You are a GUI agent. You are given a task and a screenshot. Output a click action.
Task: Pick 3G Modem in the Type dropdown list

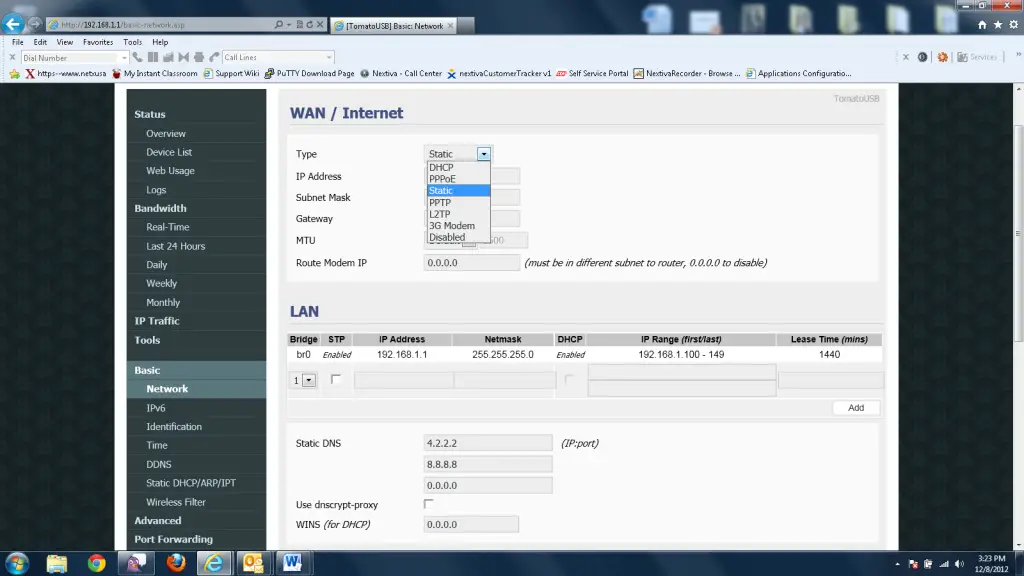click(x=458, y=226)
